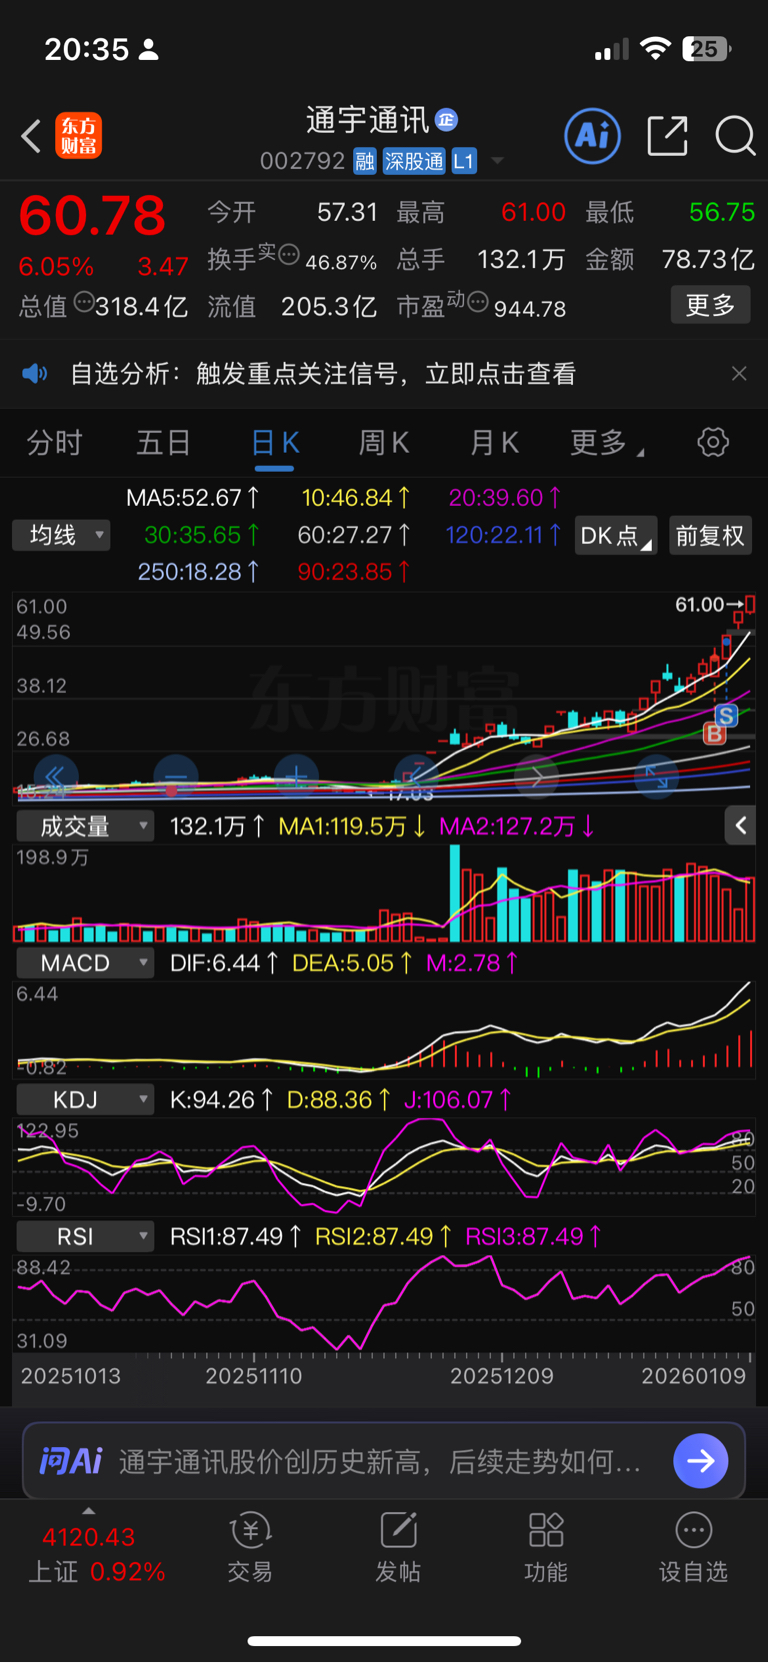Open chart settings gear icon
Image resolution: width=768 pixels, height=1663 pixels.
click(x=713, y=442)
